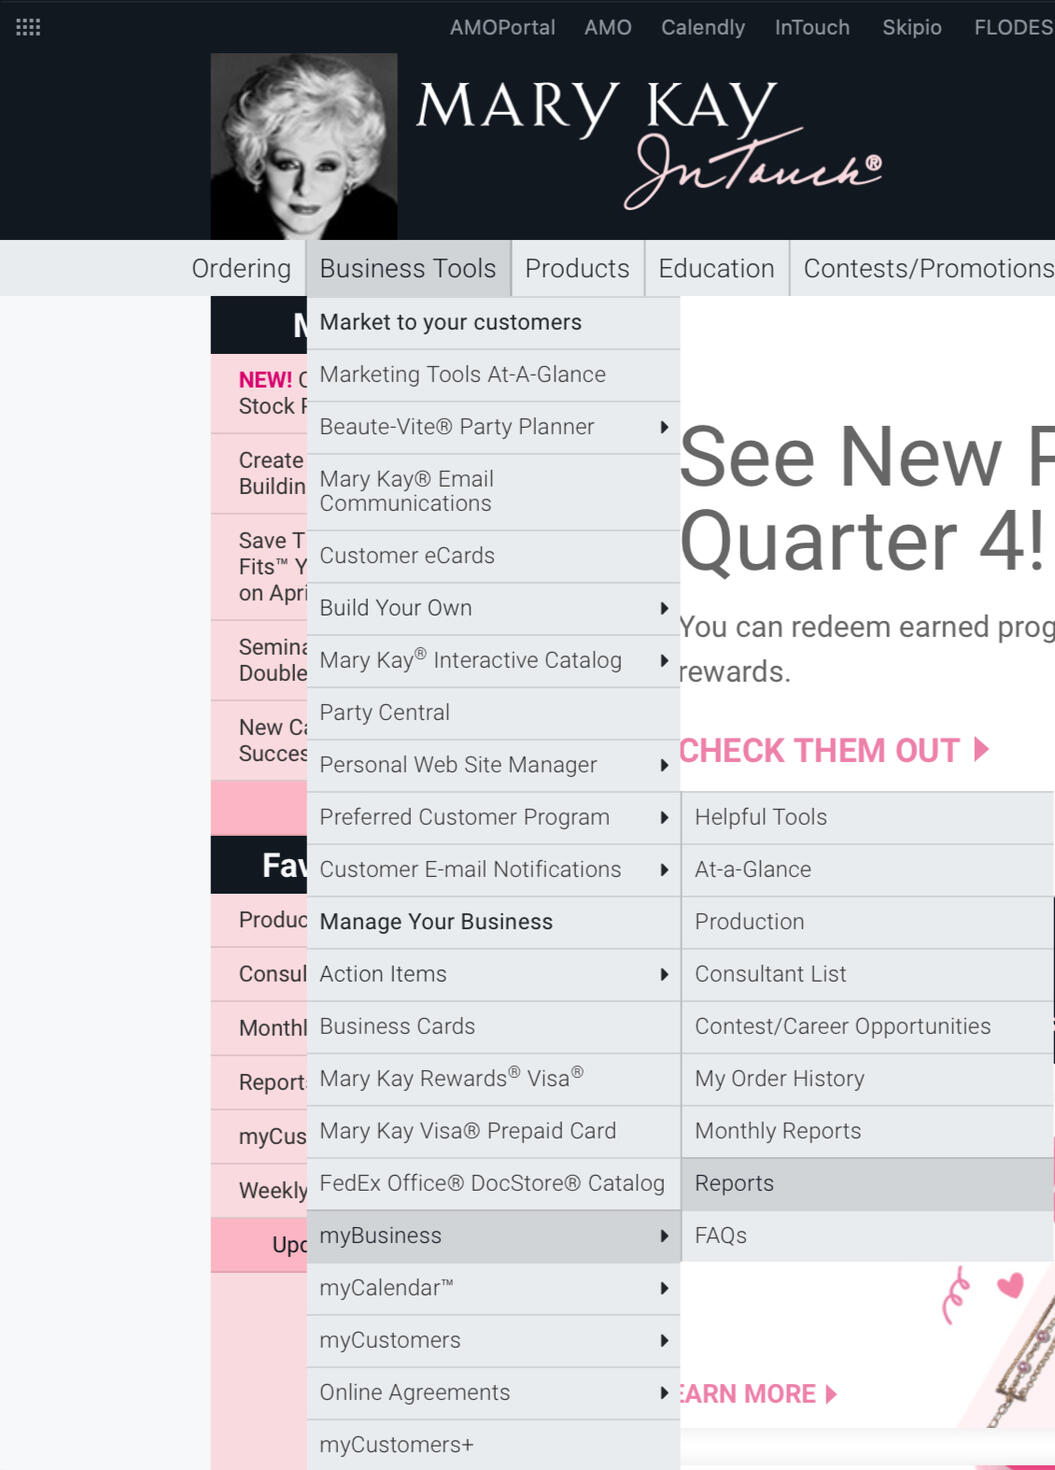Expand the Personal Web Site Manager arrow
Image resolution: width=1055 pixels, height=1470 pixels.
(664, 766)
